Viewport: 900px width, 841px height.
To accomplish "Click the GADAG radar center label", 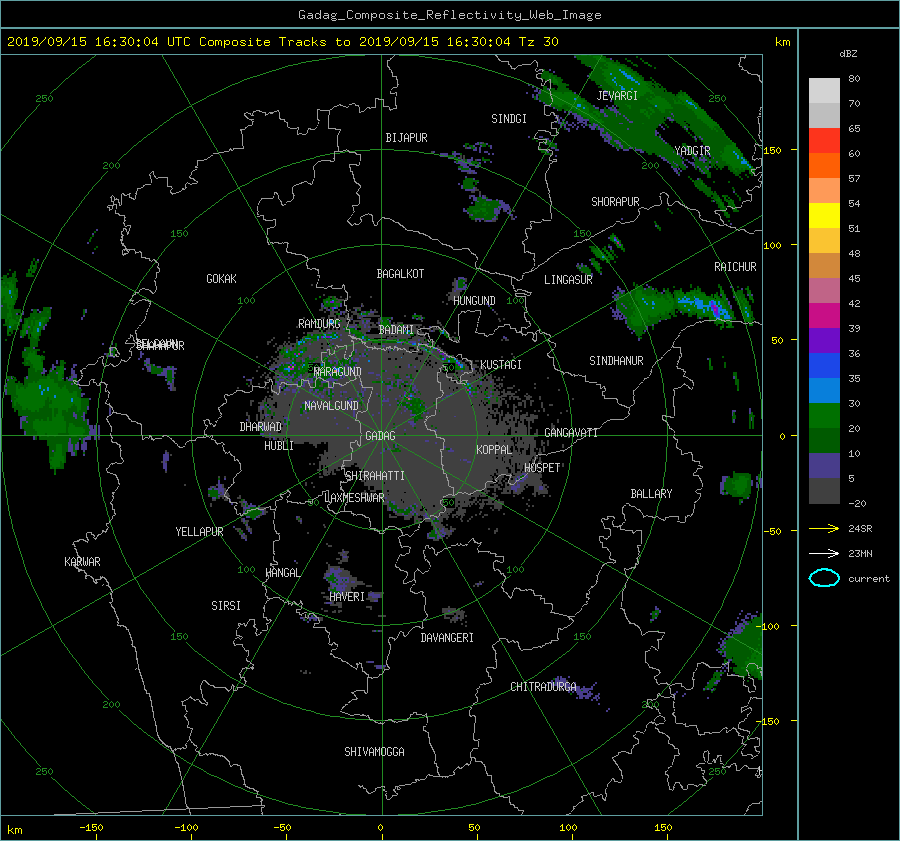I will pos(381,436).
